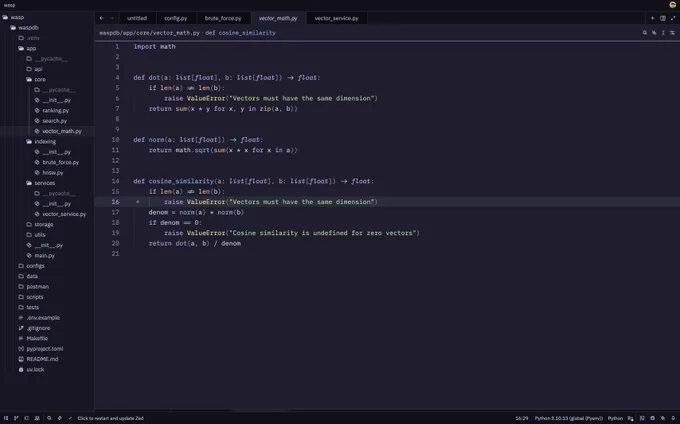Open .env.example in the file tree
Viewport: 680px width, 424px height.
[43, 318]
